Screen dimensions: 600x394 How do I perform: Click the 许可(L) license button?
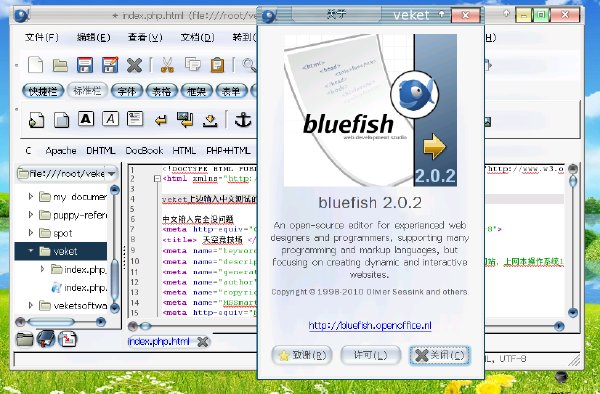tap(370, 355)
